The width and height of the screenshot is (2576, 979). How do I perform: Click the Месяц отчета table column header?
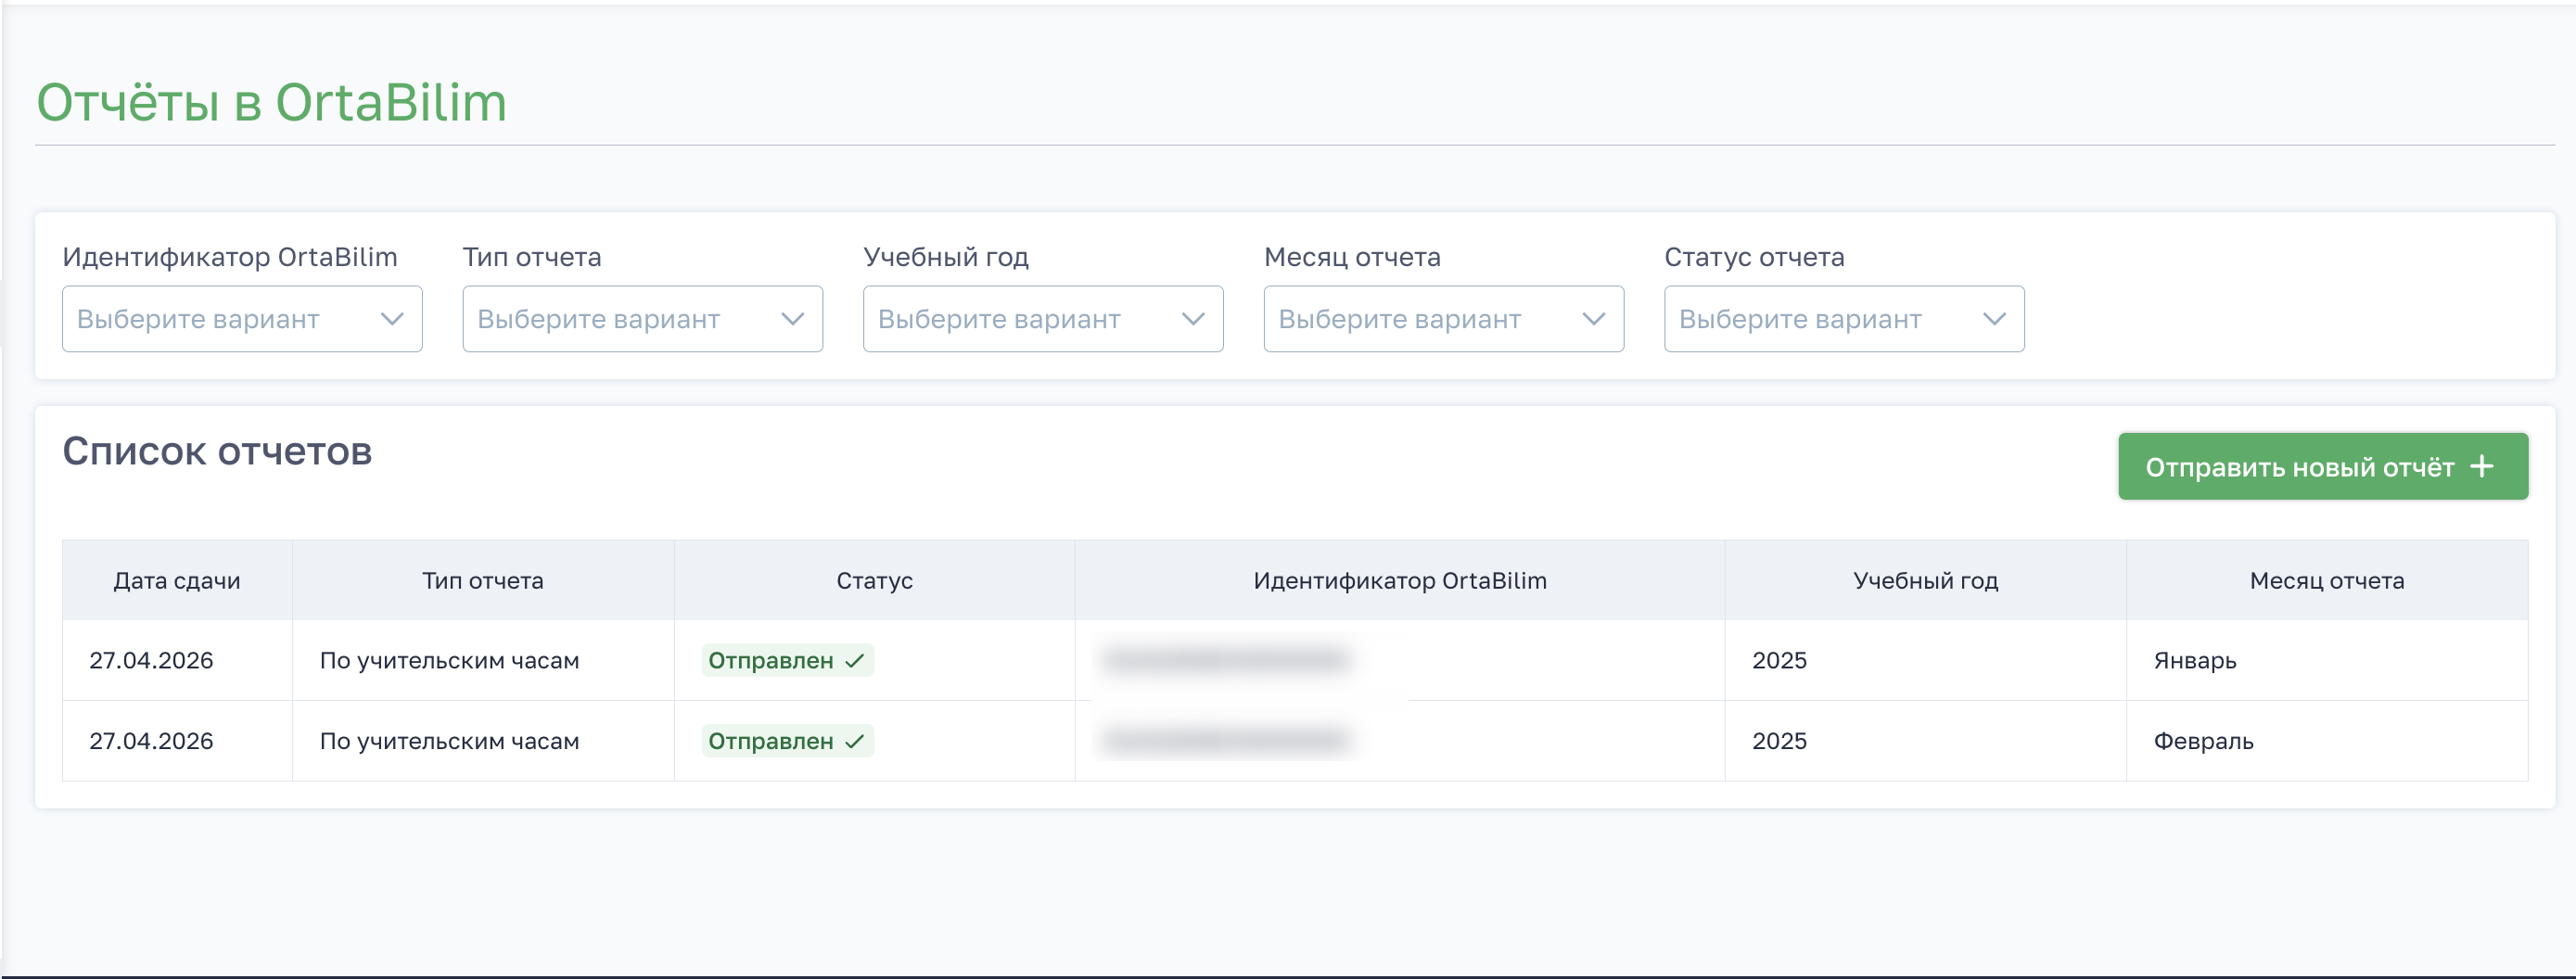pos(2327,581)
